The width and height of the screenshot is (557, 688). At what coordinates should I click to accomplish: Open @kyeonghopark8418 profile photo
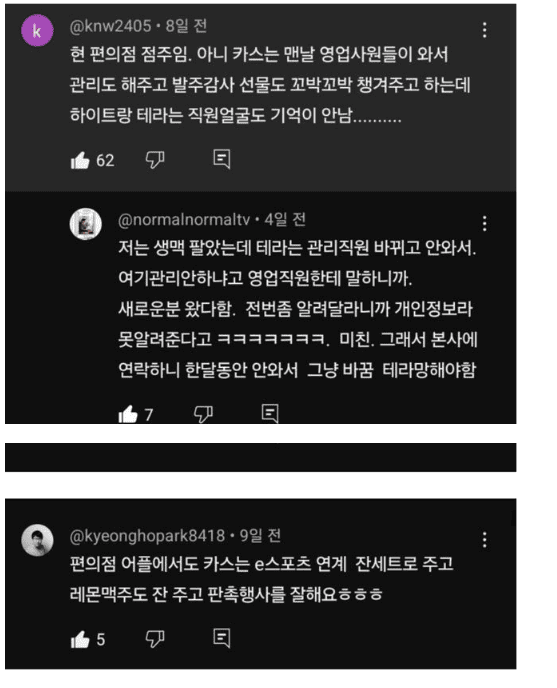(x=37, y=540)
